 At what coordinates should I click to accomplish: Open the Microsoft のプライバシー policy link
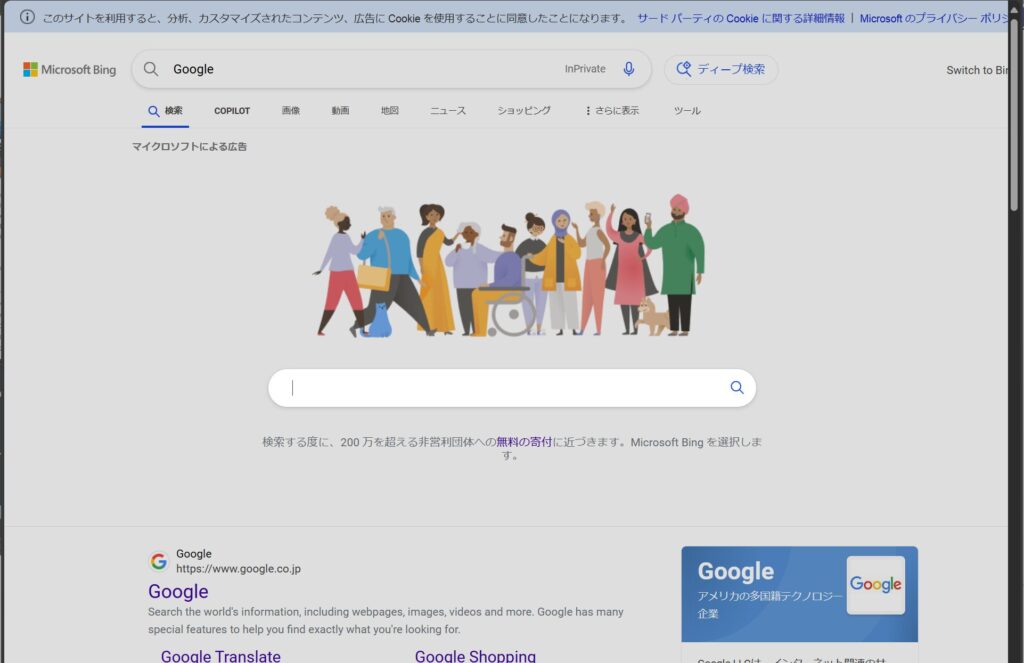[x=934, y=18]
